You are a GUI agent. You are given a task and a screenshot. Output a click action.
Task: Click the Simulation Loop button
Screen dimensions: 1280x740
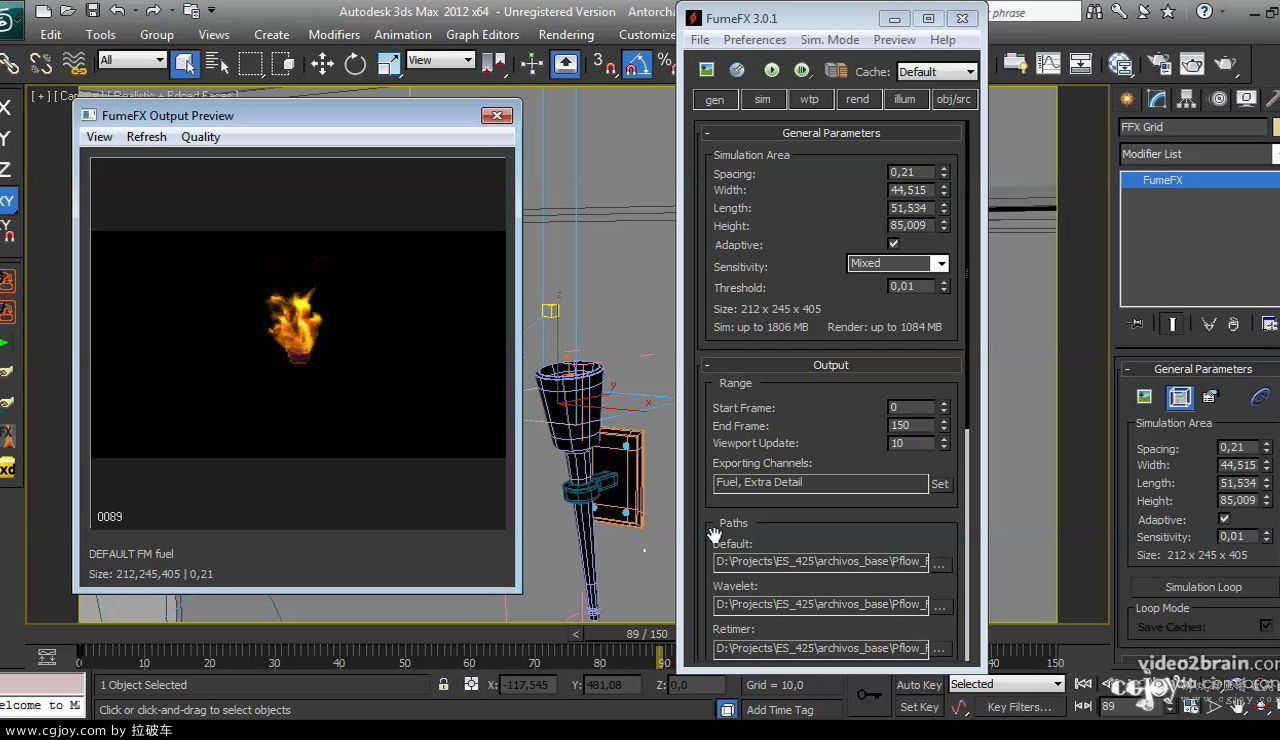(x=1204, y=587)
